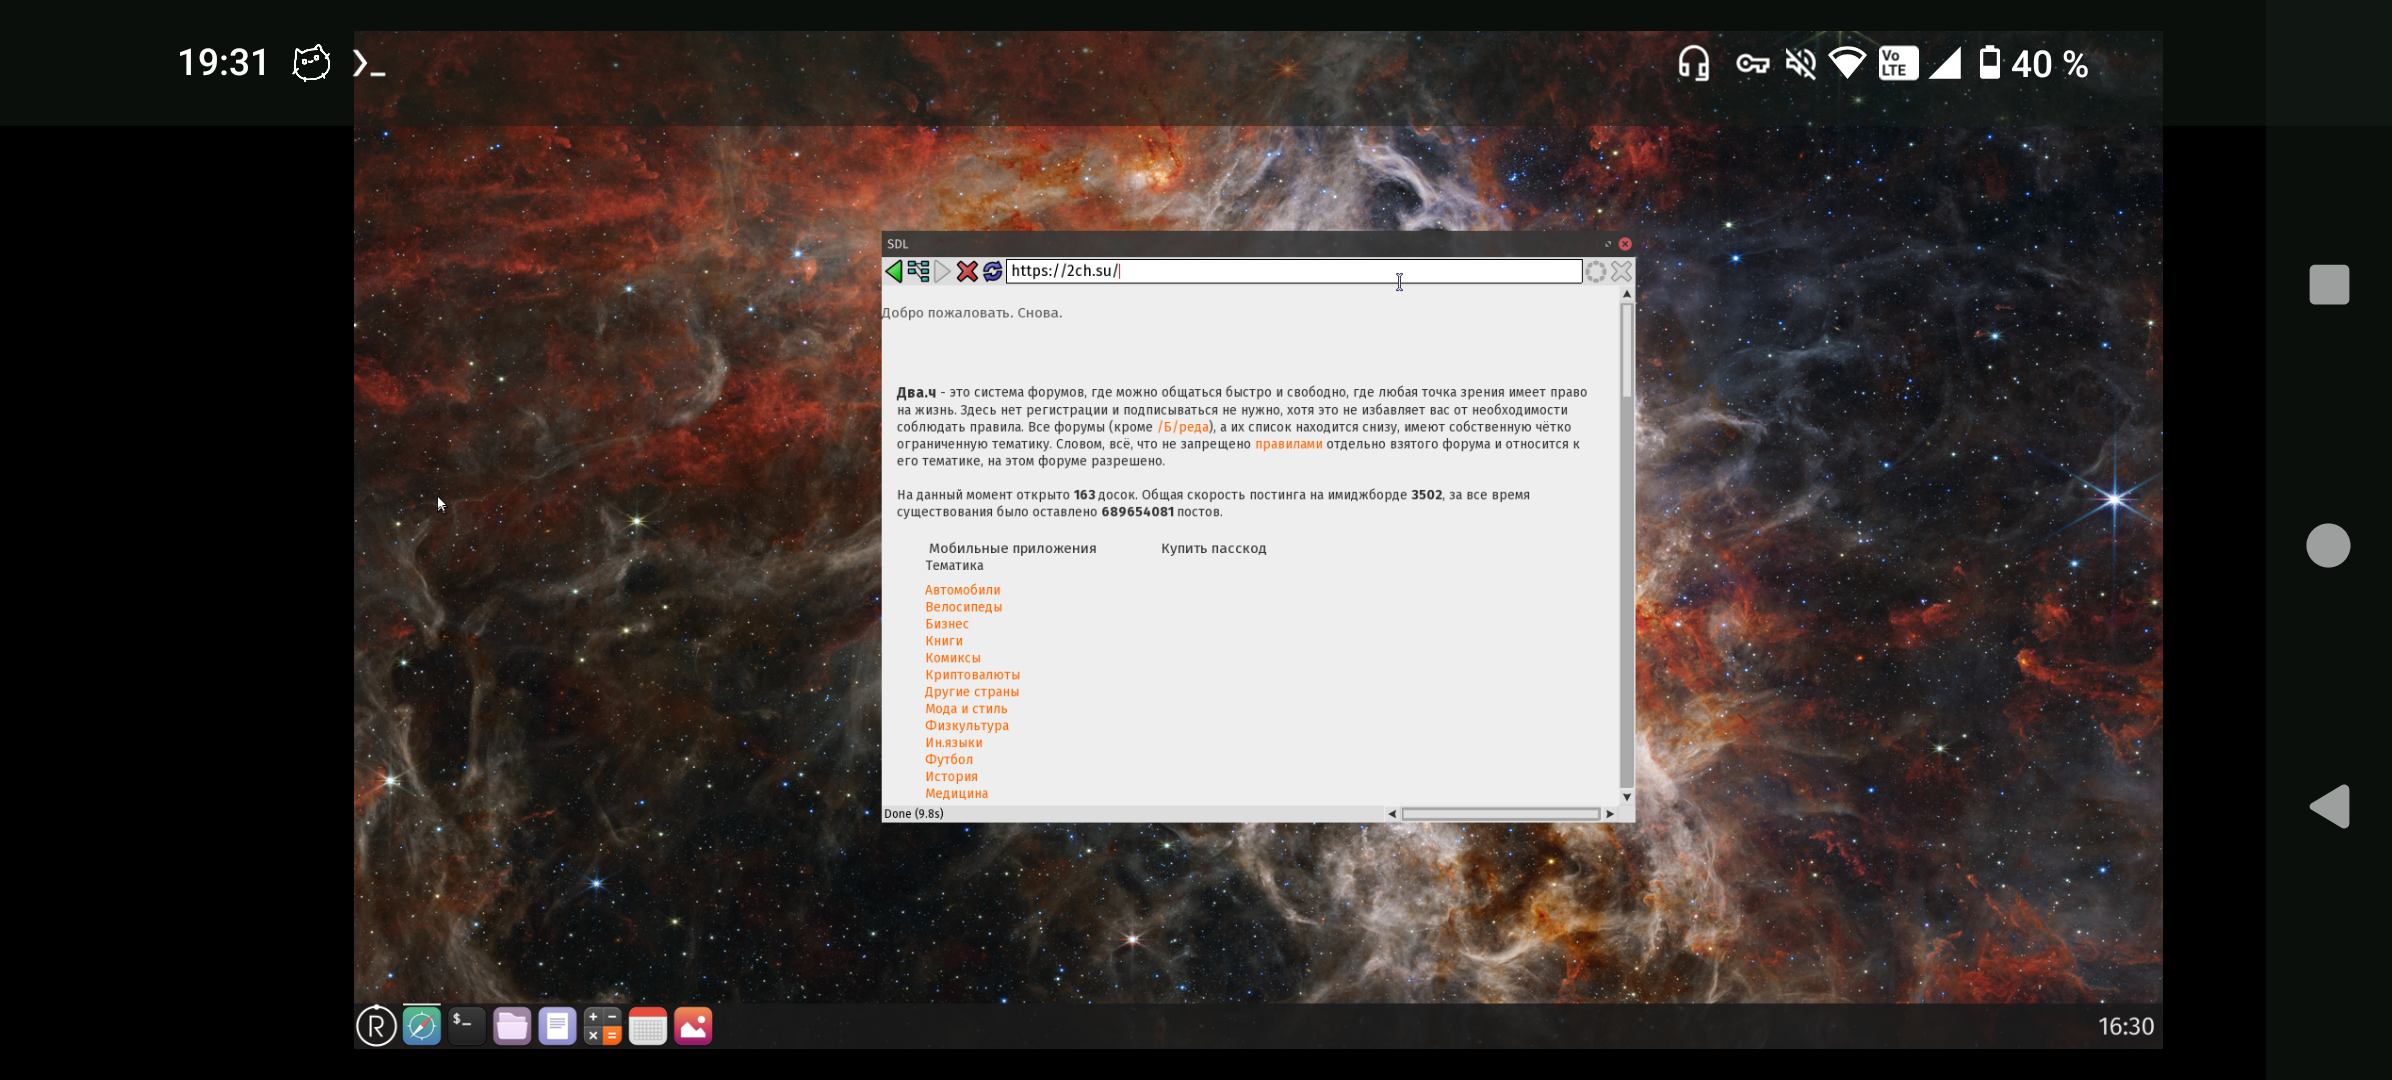
Task: Open the Мода и стиль board
Action: point(966,709)
